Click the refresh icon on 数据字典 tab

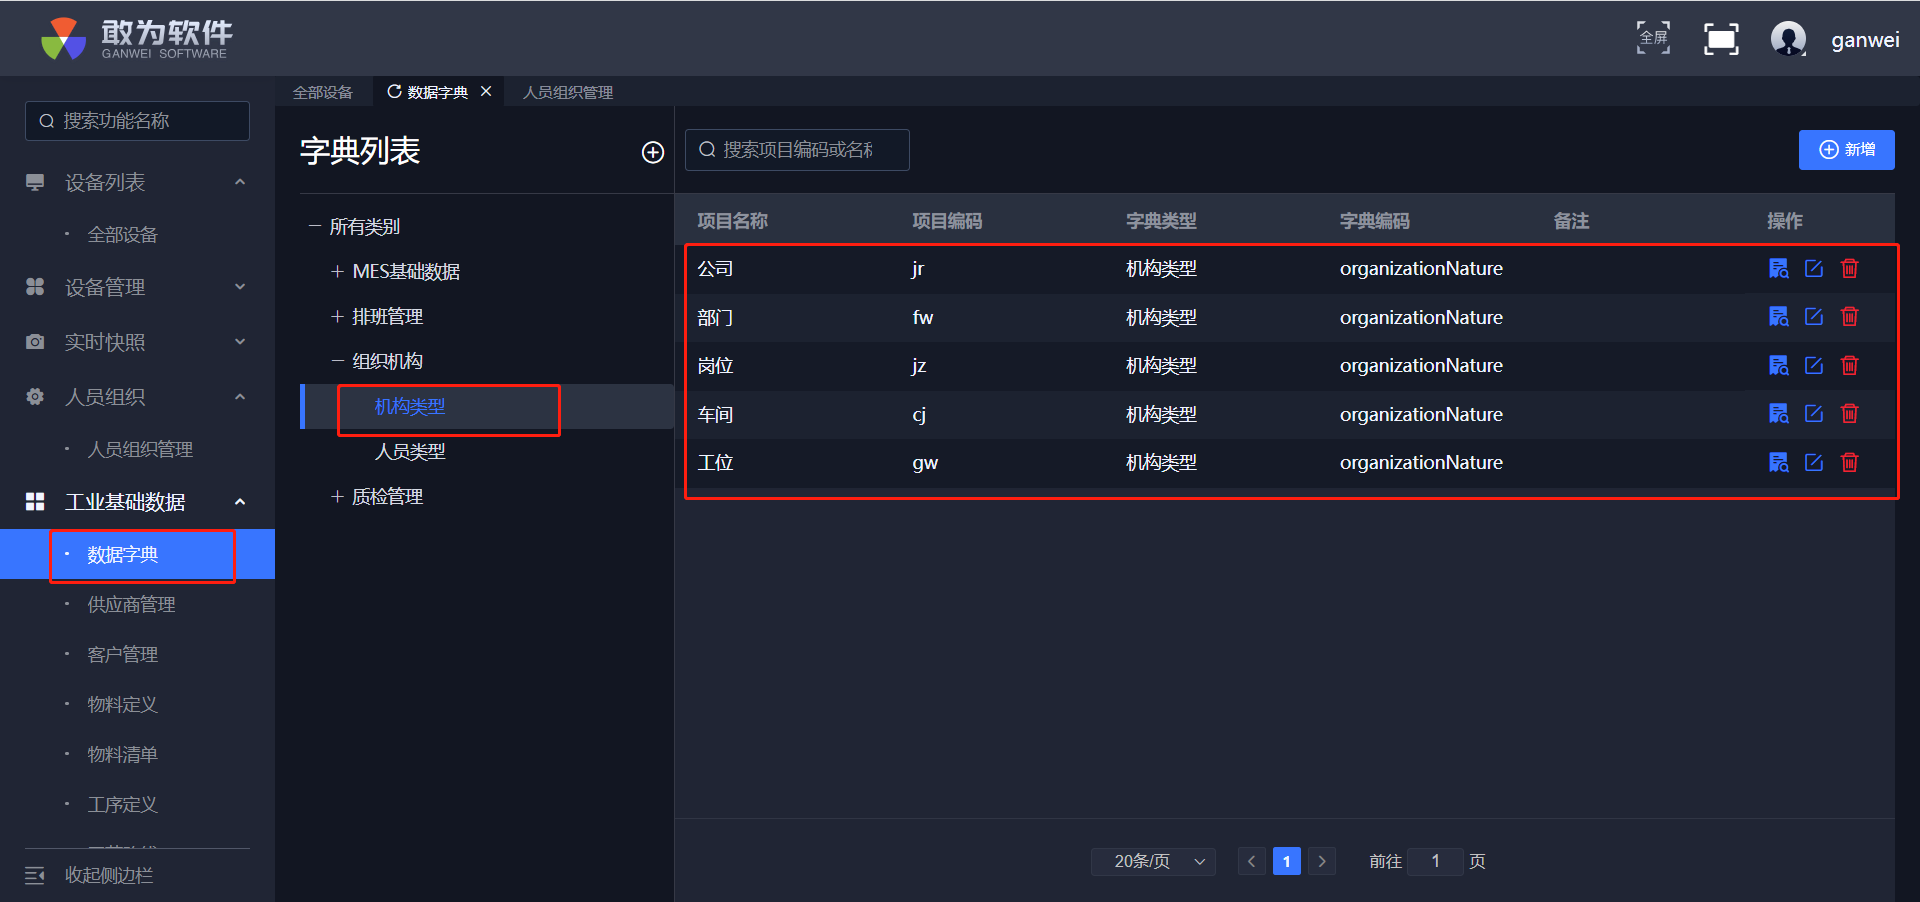[394, 92]
